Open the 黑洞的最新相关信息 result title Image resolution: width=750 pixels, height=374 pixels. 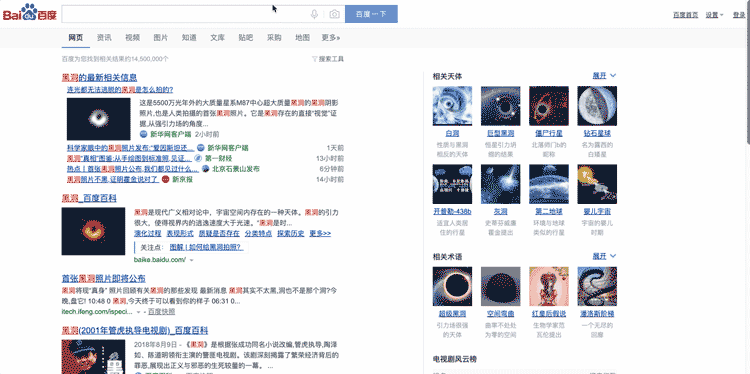click(99, 77)
